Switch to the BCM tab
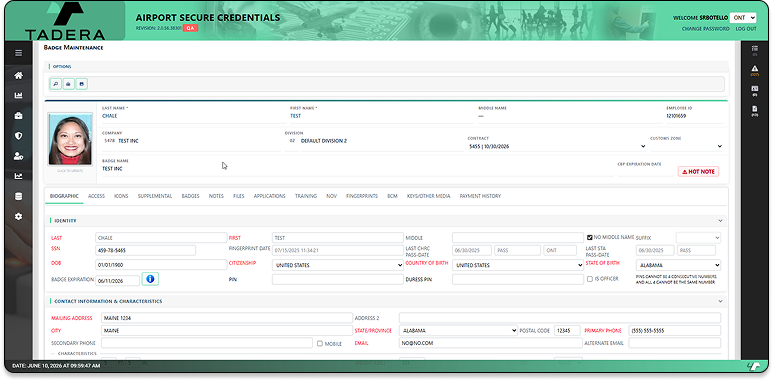 (392, 196)
